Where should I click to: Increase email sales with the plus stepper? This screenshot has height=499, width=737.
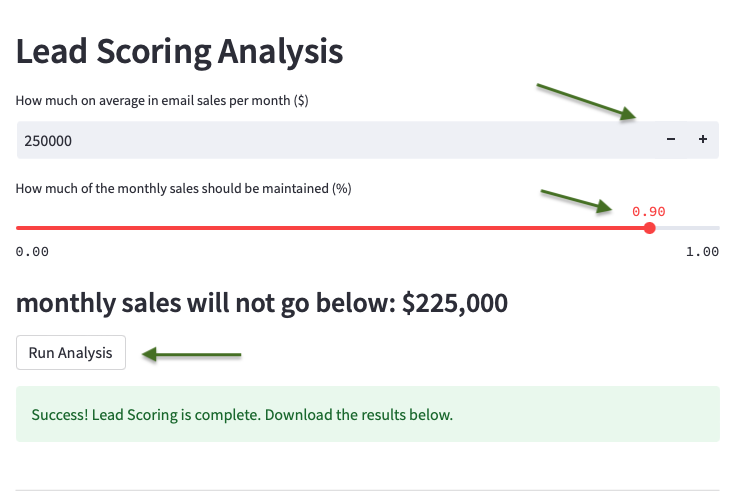[x=703, y=140]
